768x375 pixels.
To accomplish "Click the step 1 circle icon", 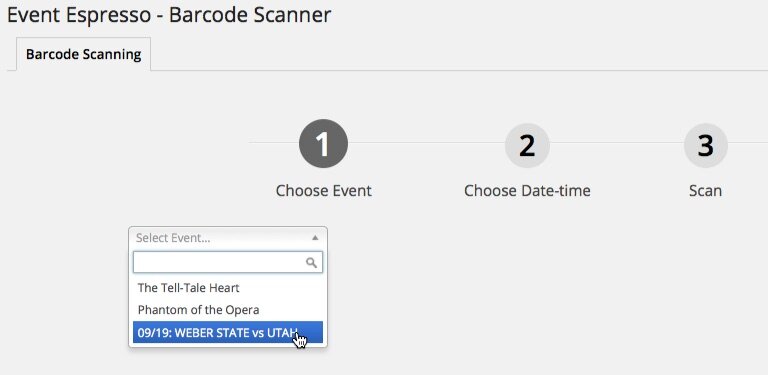I will tap(323, 143).
